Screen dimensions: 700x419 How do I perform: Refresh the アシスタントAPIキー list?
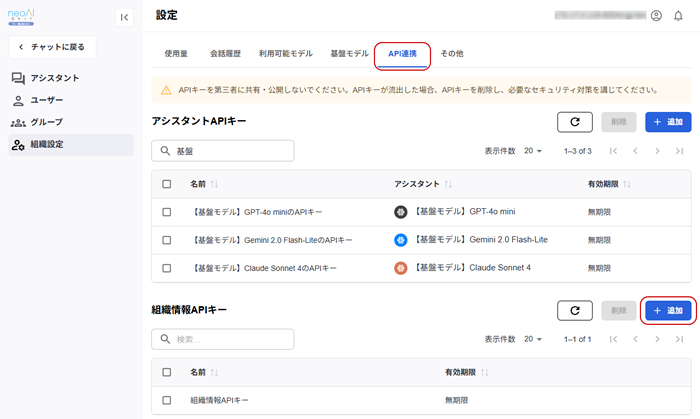574,122
